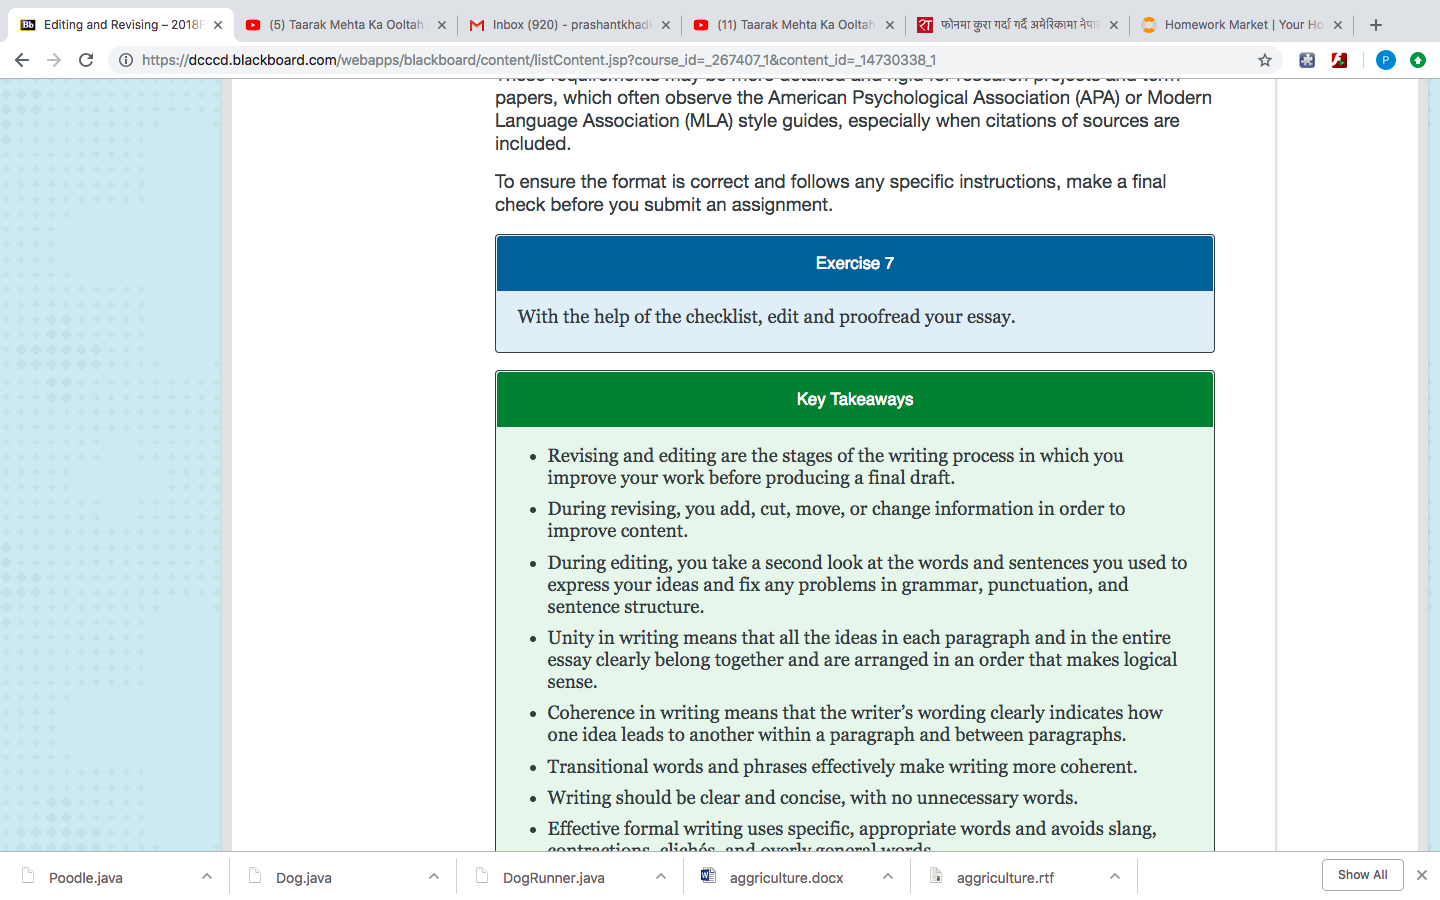Click bullet starting 'During revising, you add'
This screenshot has width=1440, height=900.
point(836,520)
